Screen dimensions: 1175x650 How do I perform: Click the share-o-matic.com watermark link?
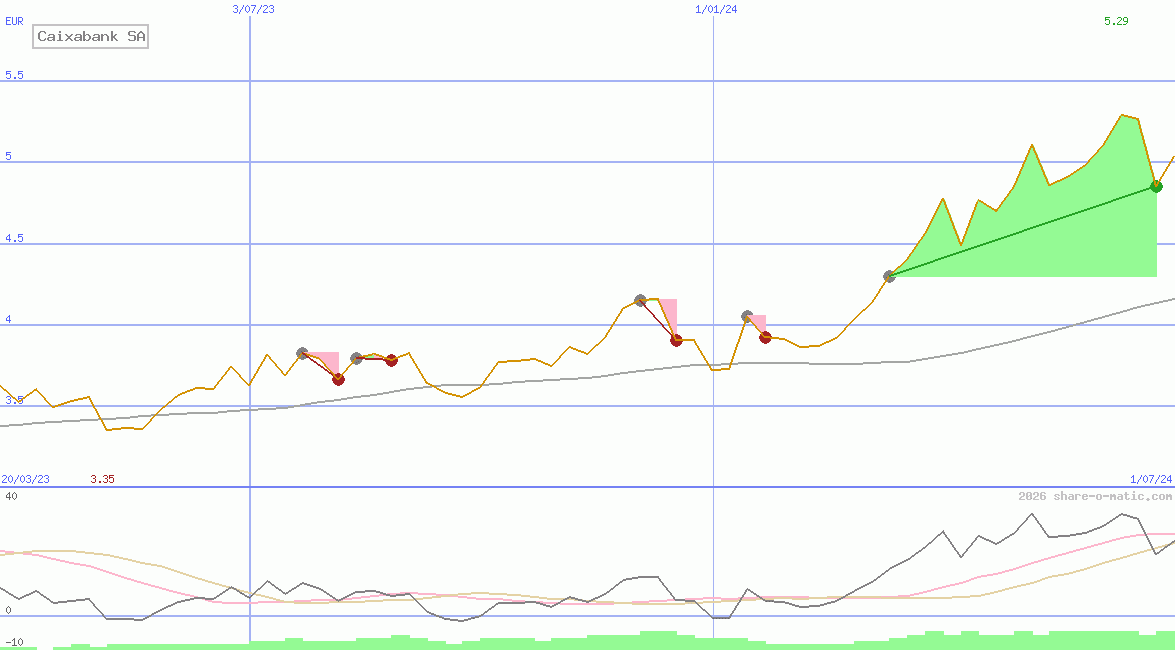pos(1095,496)
